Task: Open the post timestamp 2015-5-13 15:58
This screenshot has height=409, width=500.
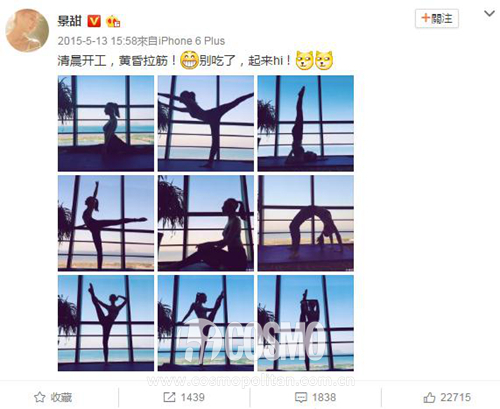Action: (97, 41)
